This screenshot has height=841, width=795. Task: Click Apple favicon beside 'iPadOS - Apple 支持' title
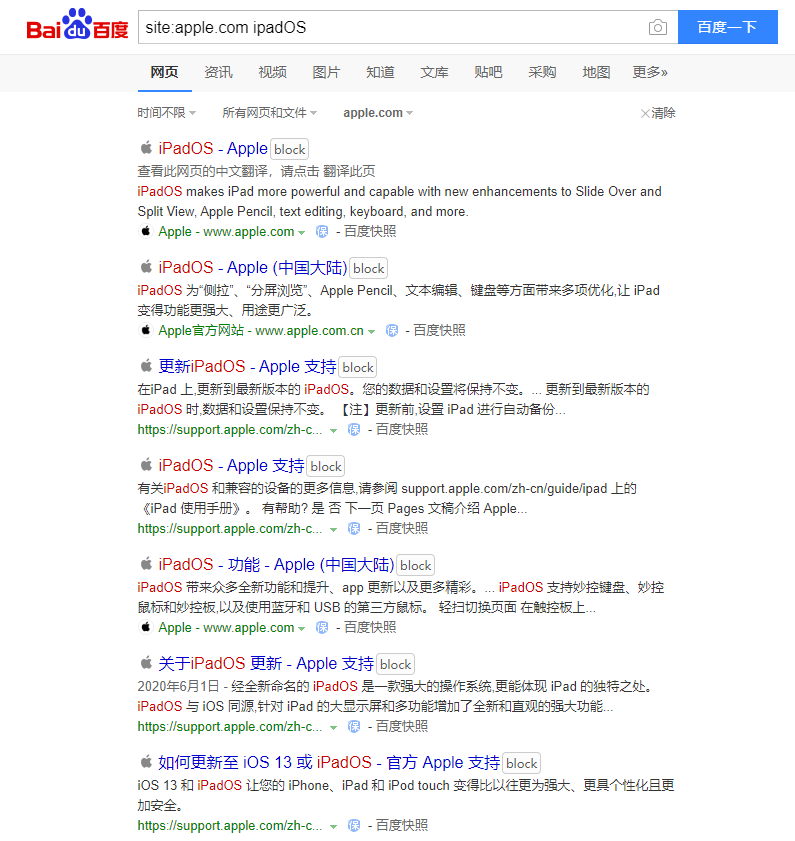pyautogui.click(x=146, y=465)
